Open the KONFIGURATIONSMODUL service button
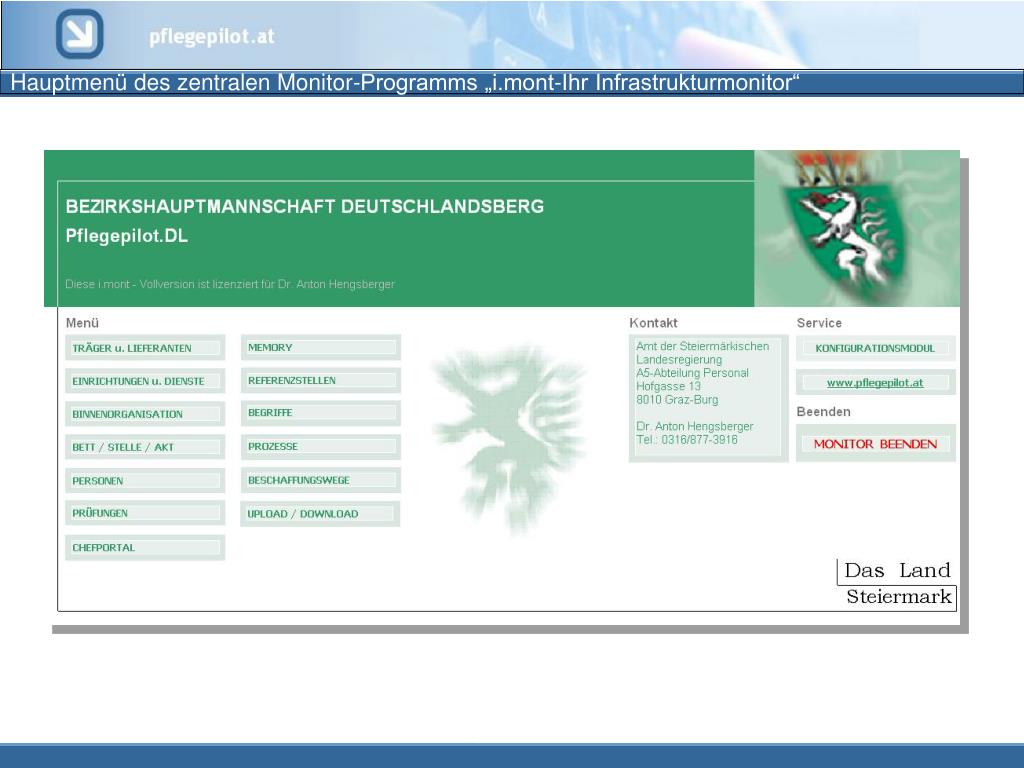 click(x=875, y=348)
